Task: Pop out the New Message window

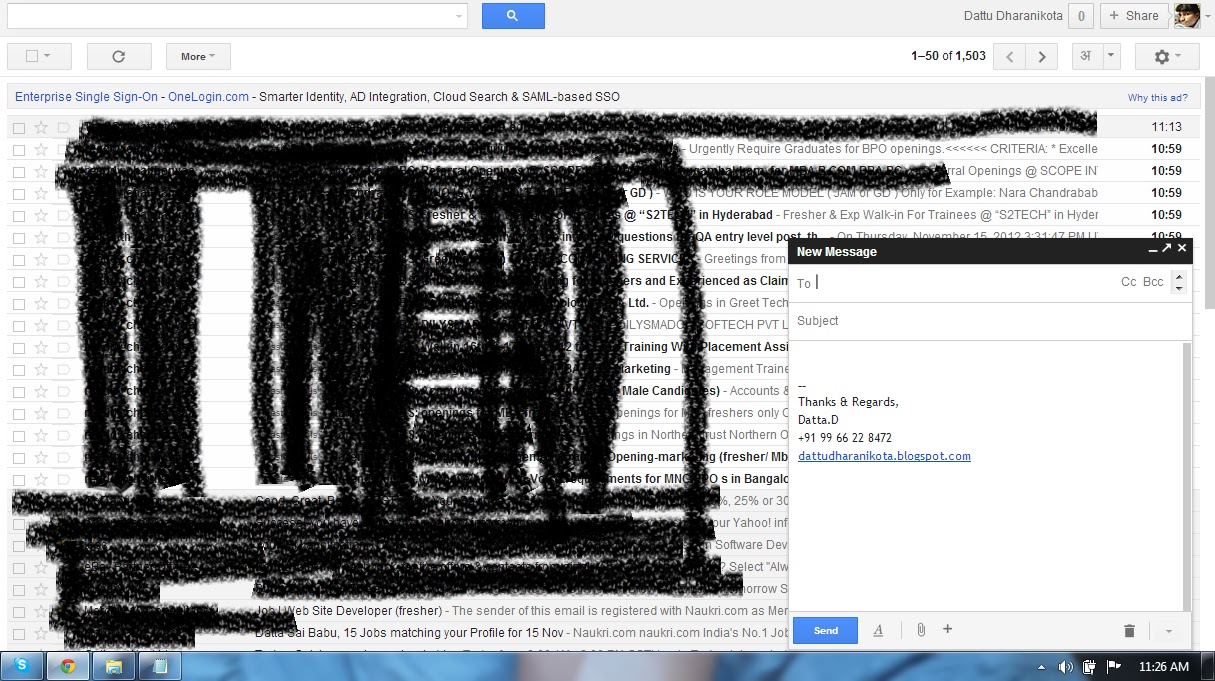Action: (x=1167, y=249)
